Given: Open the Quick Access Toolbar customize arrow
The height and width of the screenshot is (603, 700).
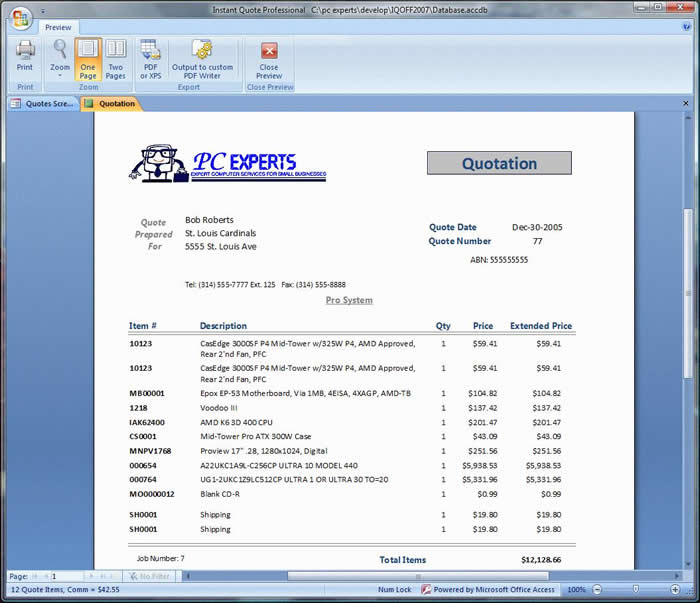Looking at the screenshot, I should 44,11.
